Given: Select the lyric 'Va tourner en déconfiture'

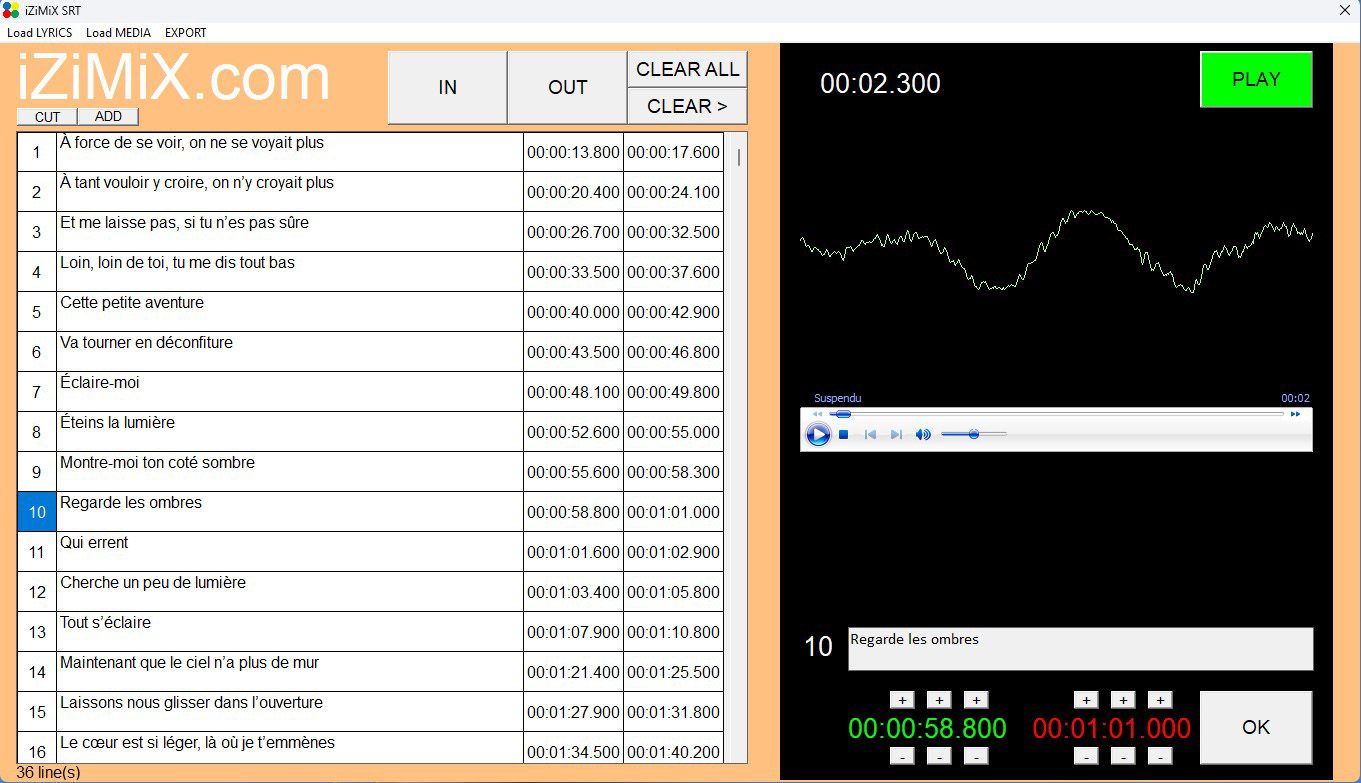Looking at the screenshot, I should 290,351.
